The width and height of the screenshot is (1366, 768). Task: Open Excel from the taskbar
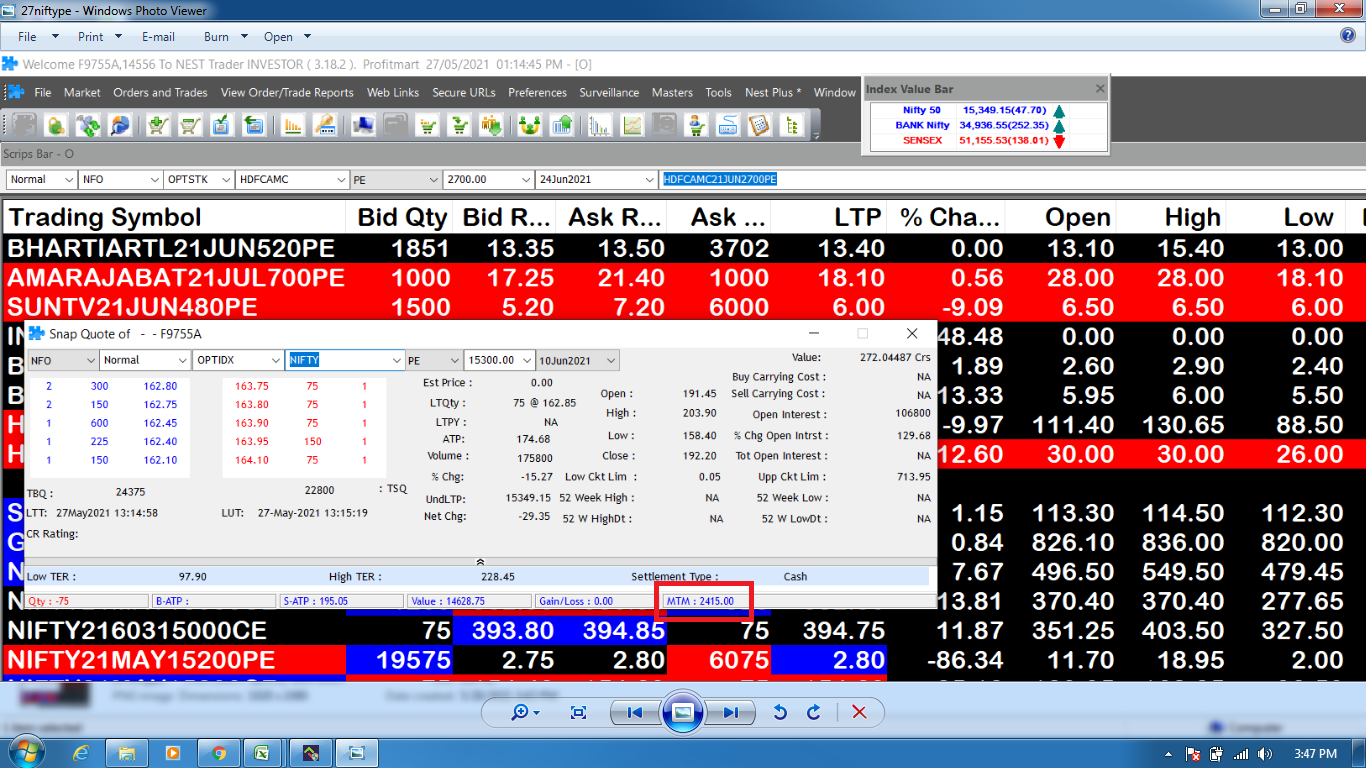(264, 753)
